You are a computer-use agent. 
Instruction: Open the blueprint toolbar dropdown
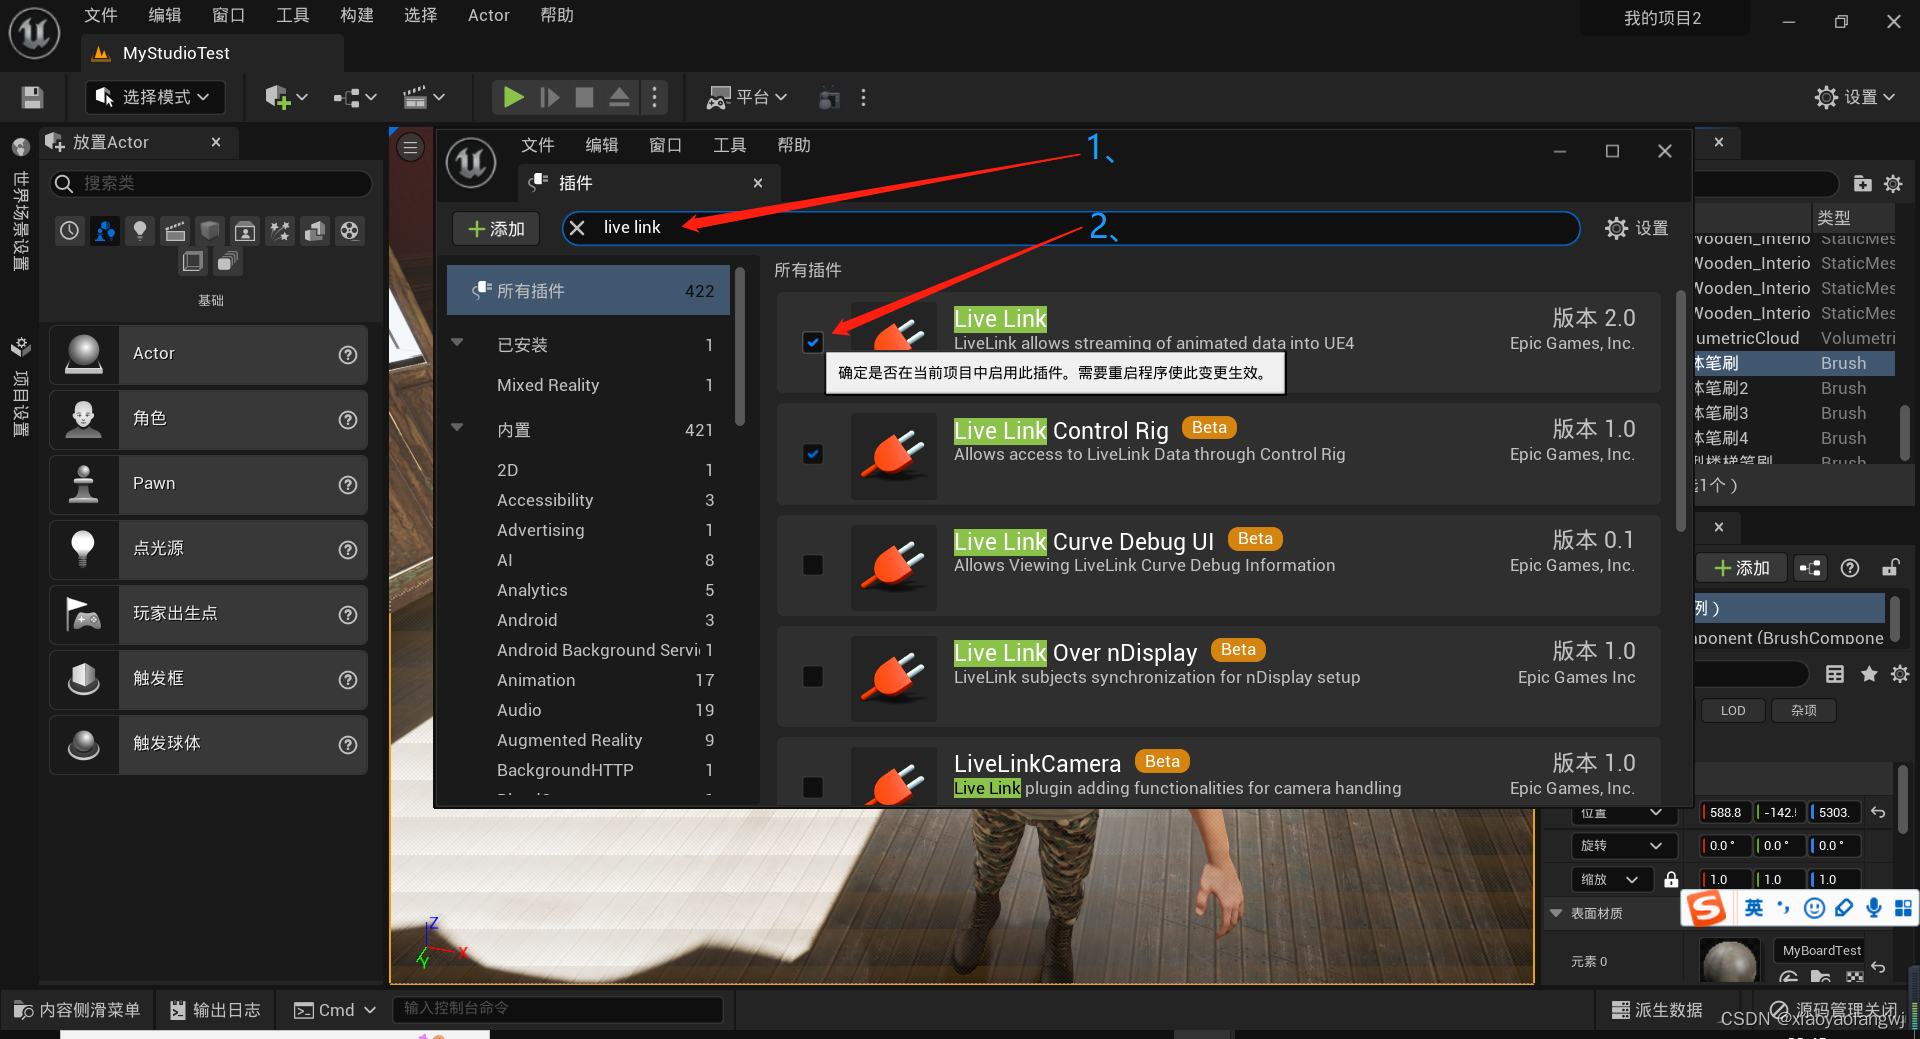355,97
